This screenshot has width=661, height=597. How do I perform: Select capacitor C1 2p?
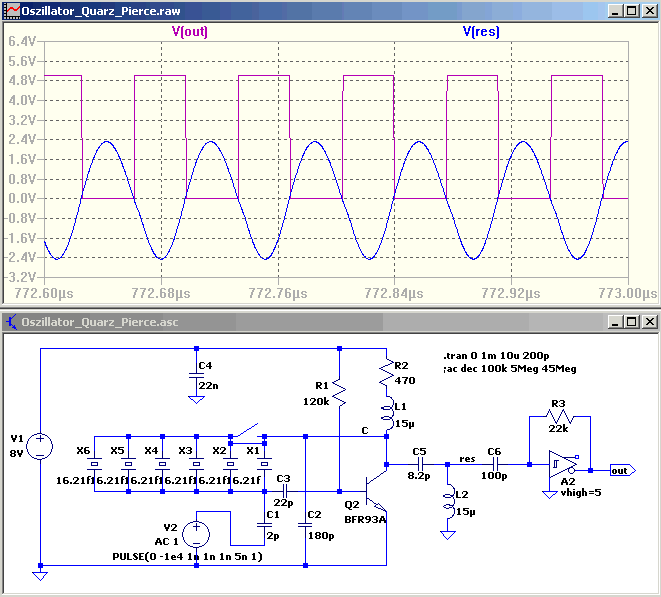tap(264, 525)
